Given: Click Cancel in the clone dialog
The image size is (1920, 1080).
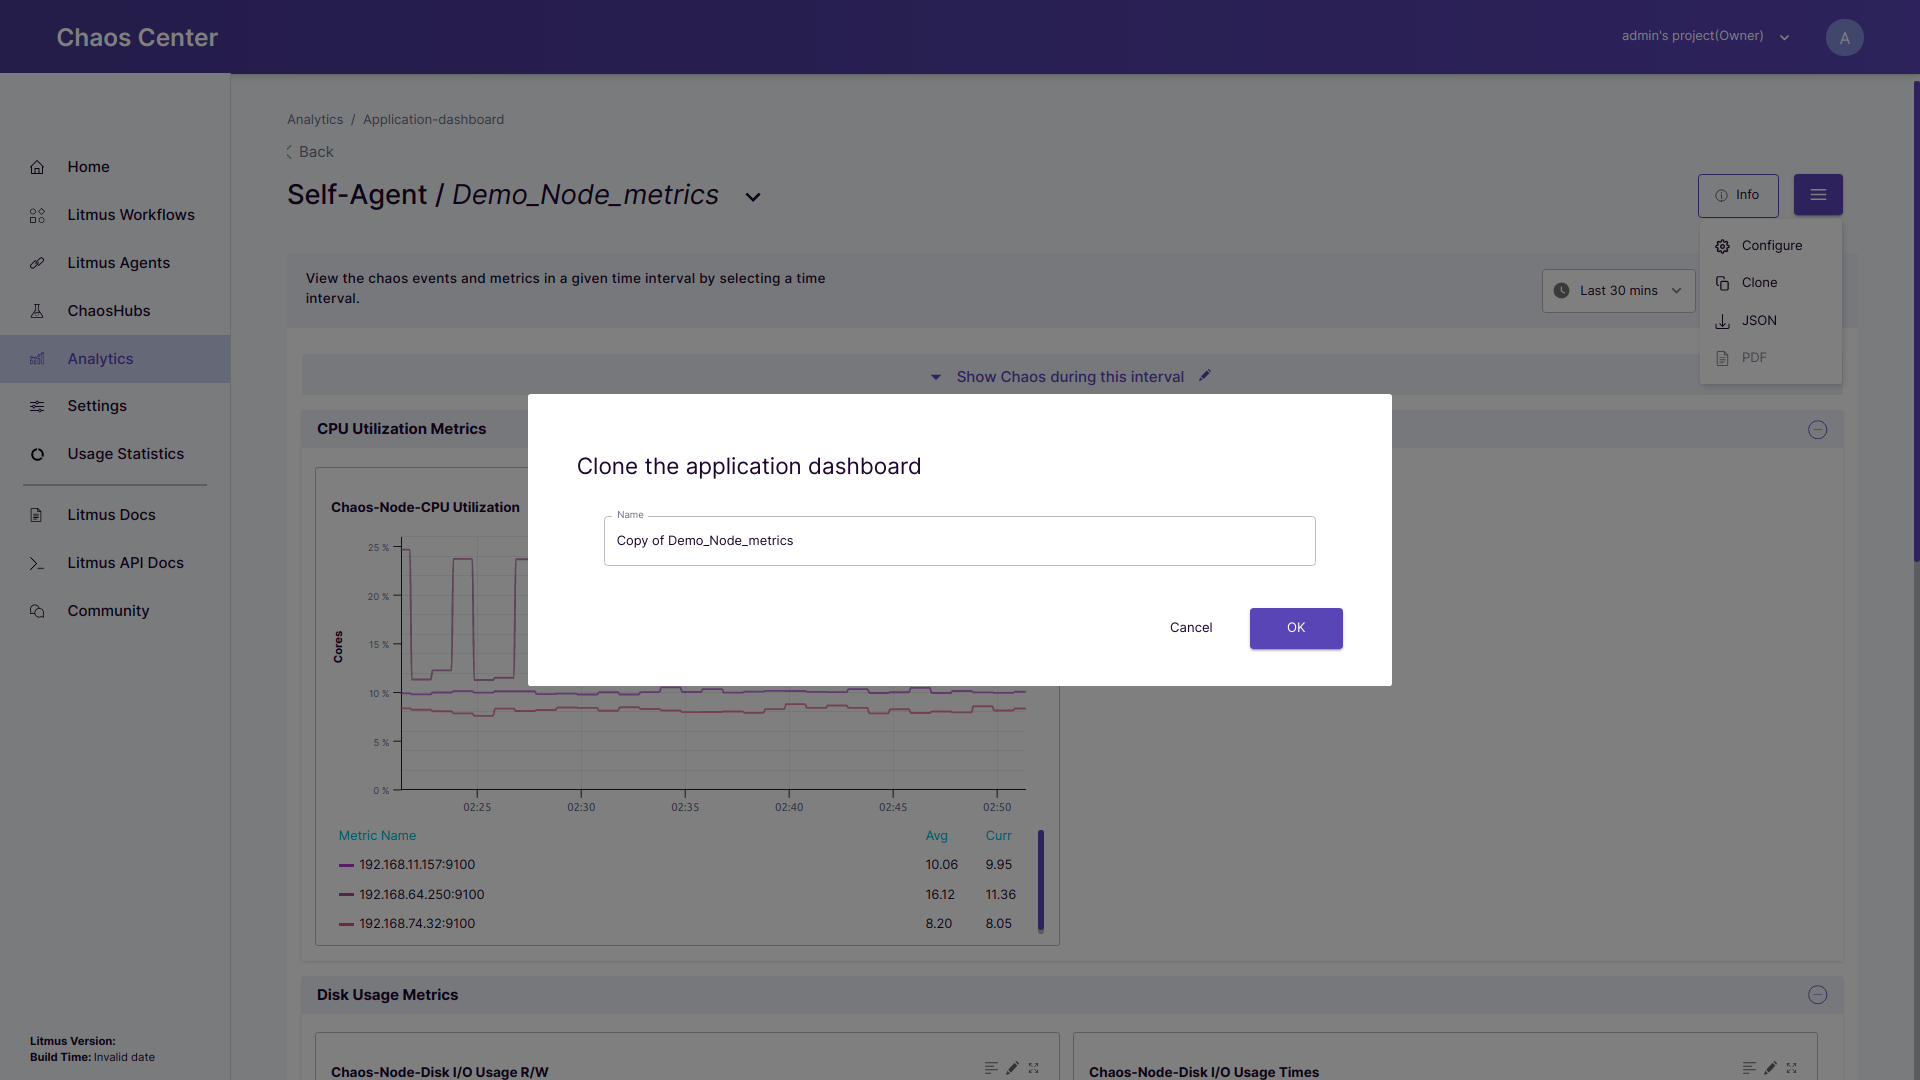Looking at the screenshot, I should [x=1190, y=628].
